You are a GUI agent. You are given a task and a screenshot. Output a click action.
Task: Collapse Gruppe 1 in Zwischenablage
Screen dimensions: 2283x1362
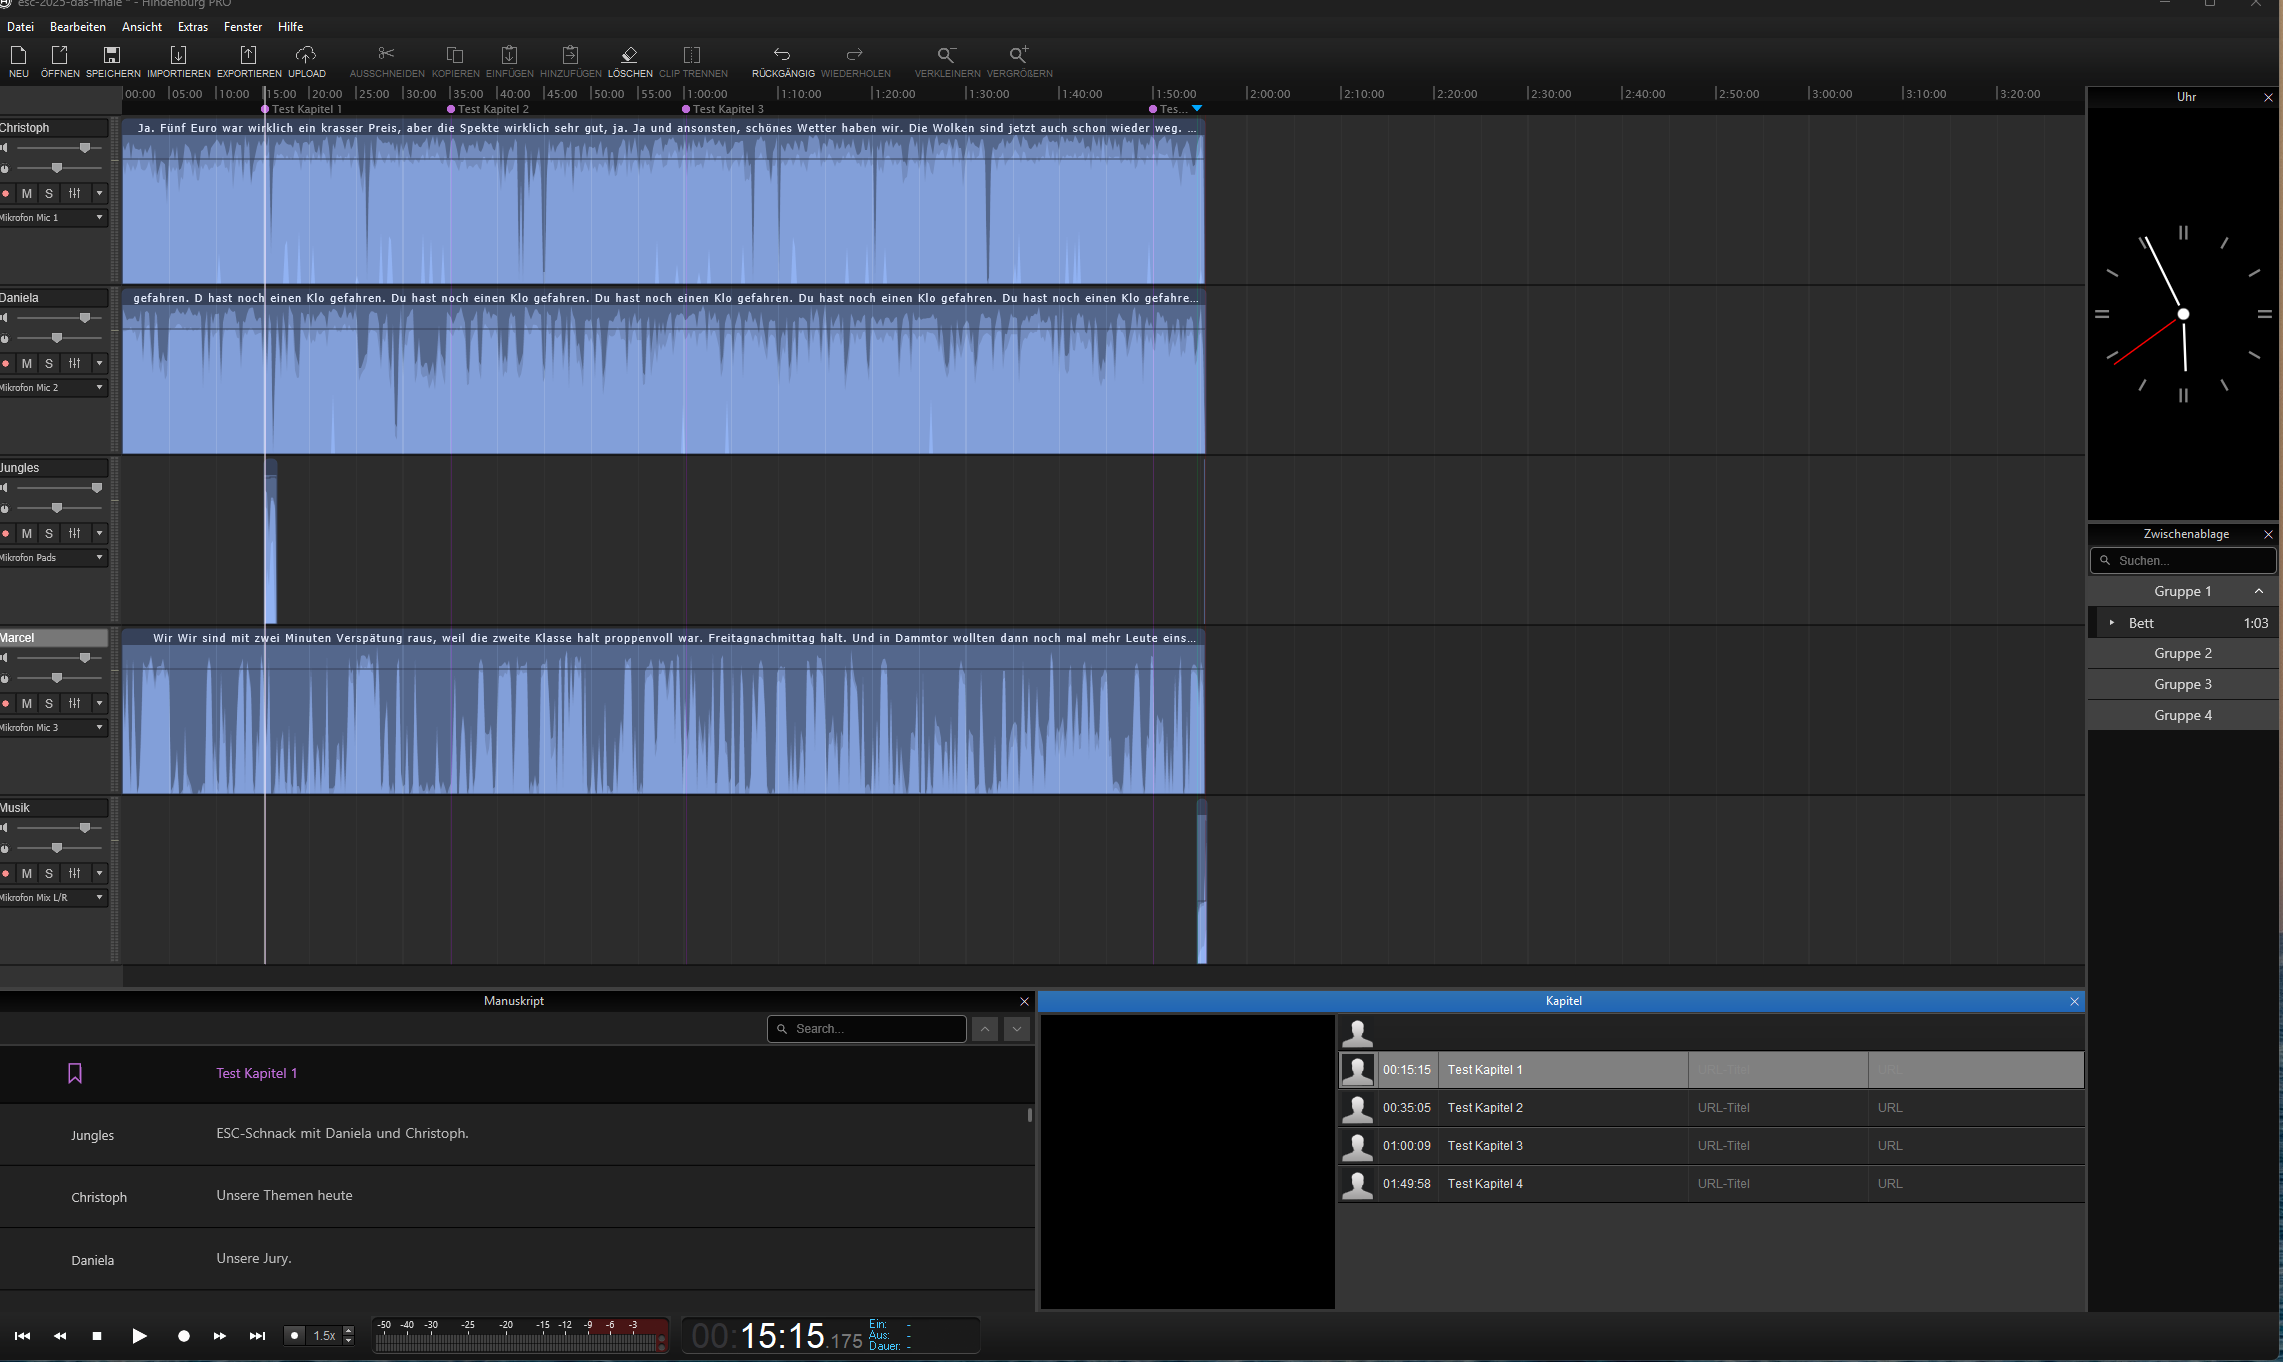point(2258,591)
